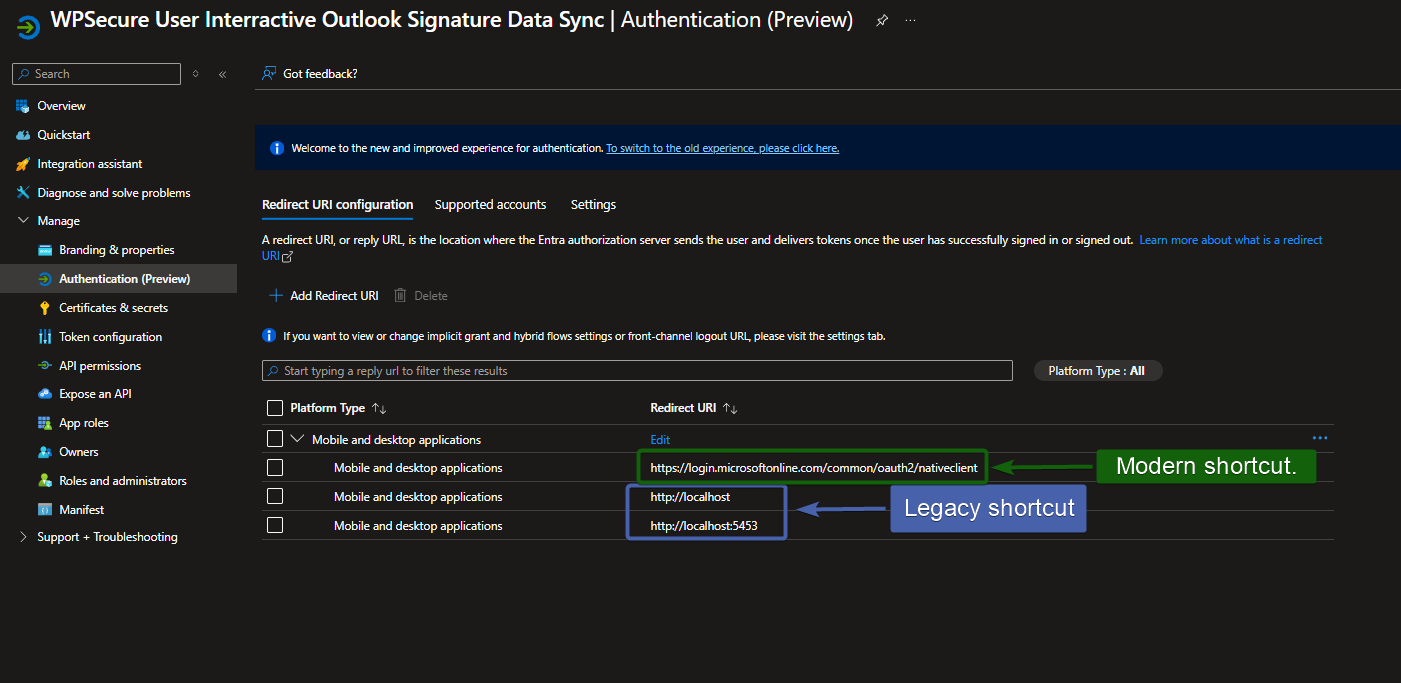Click the switch to old experience link
Image resolution: width=1401 pixels, height=683 pixels.
(x=722, y=148)
